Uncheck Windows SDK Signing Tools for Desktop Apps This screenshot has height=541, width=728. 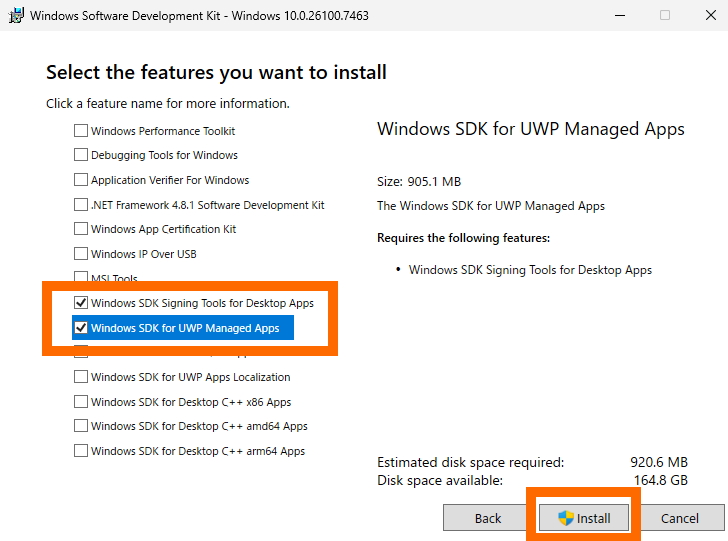(x=81, y=303)
